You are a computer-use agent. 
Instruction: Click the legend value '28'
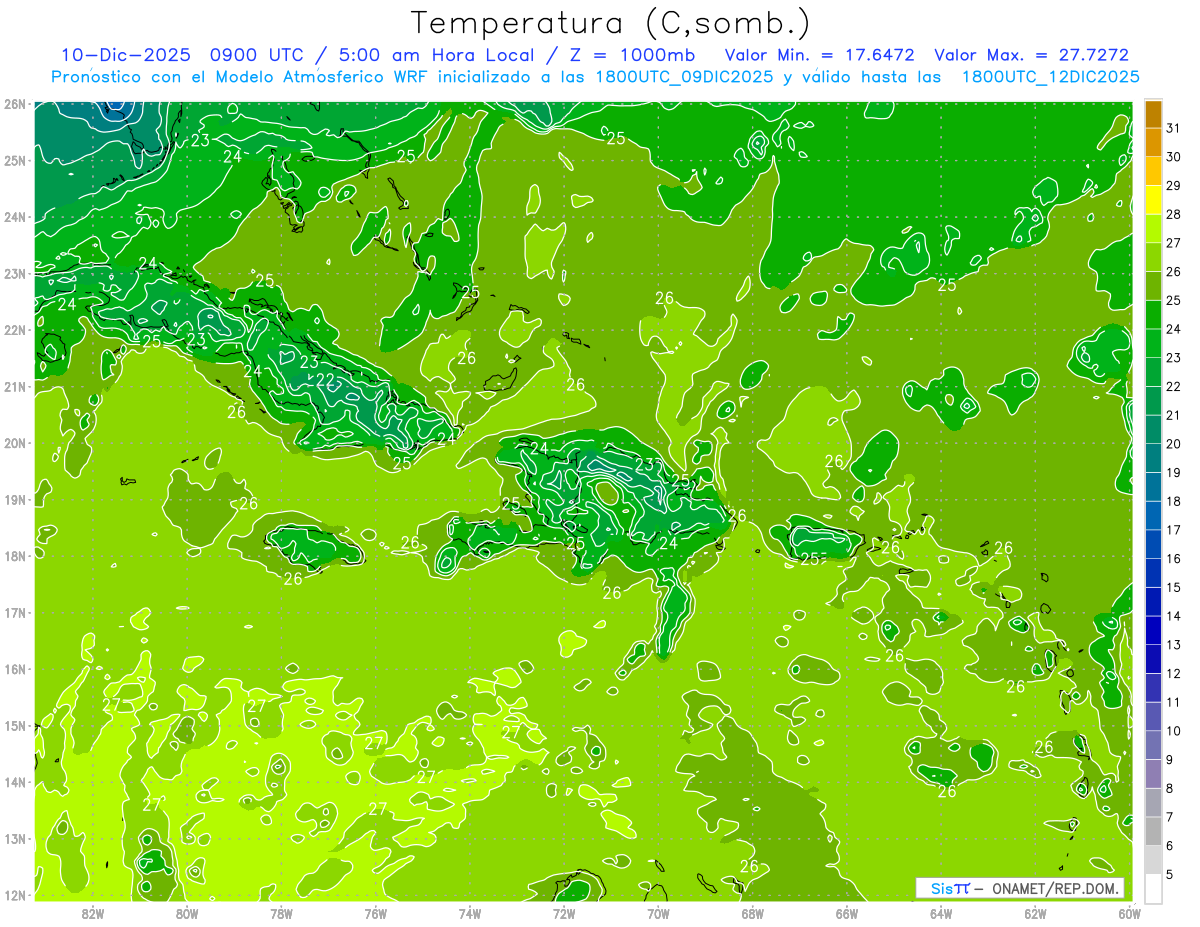pos(1174,214)
